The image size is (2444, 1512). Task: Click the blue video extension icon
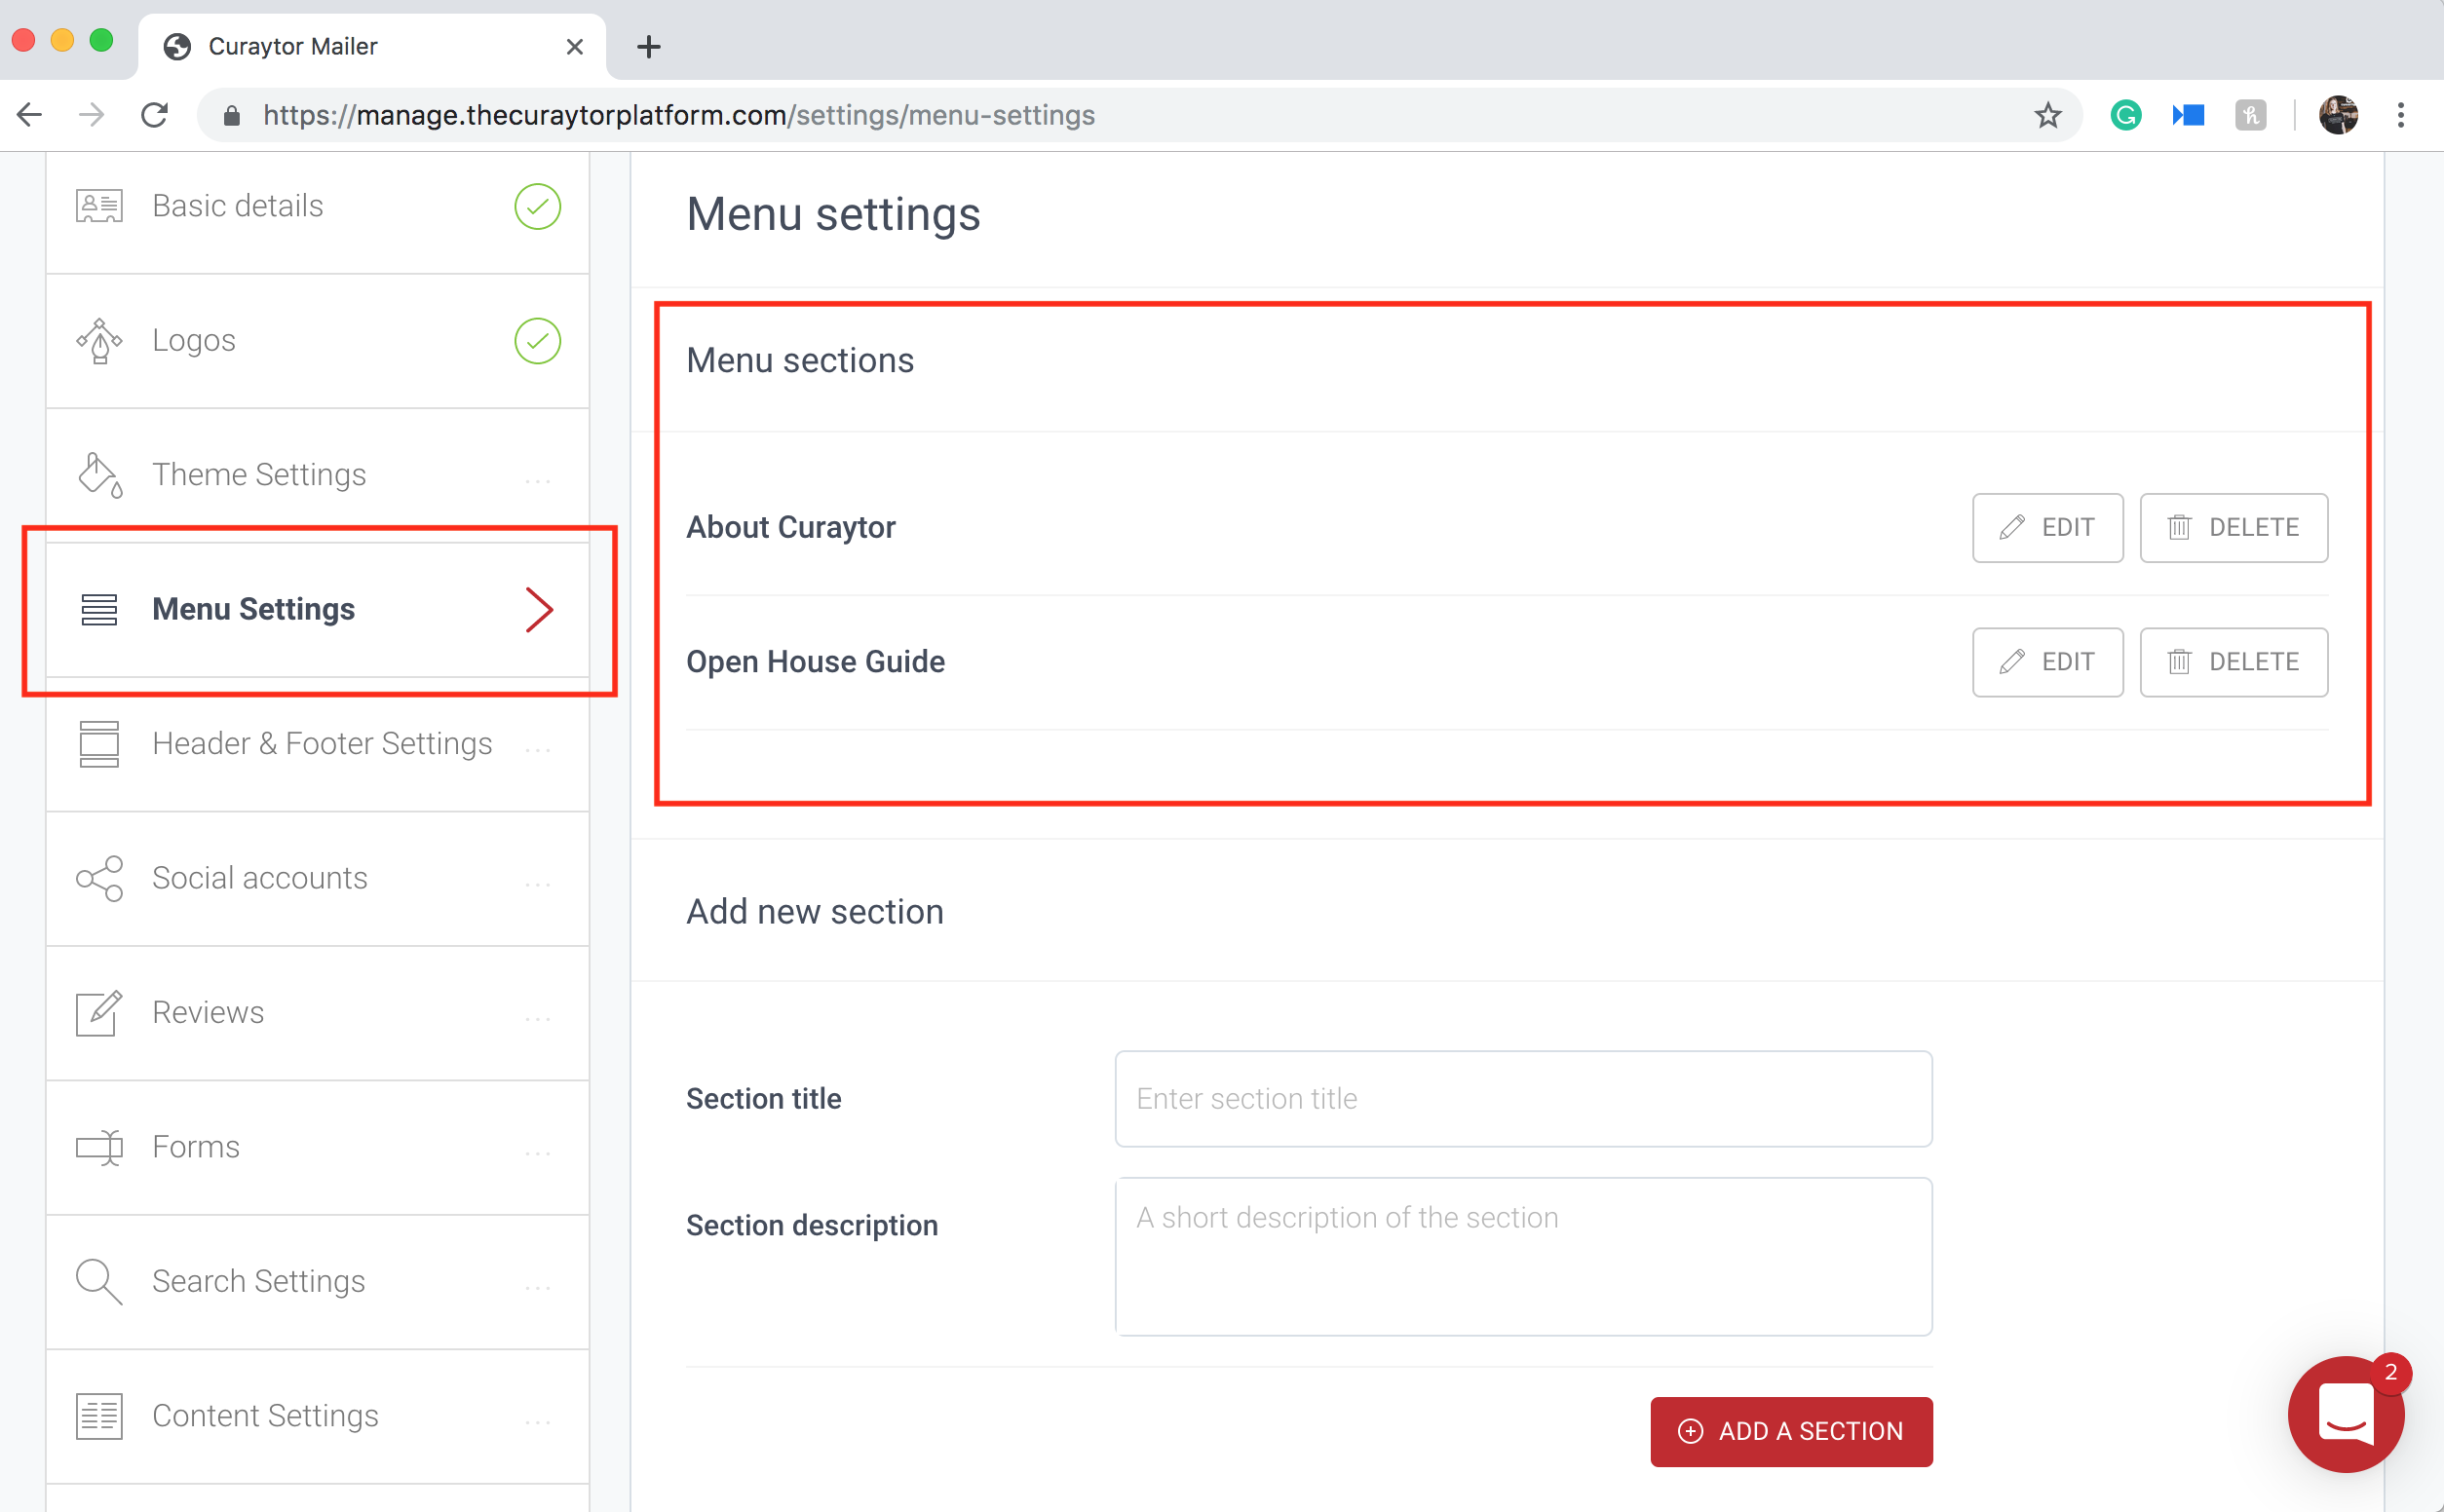(x=2188, y=115)
